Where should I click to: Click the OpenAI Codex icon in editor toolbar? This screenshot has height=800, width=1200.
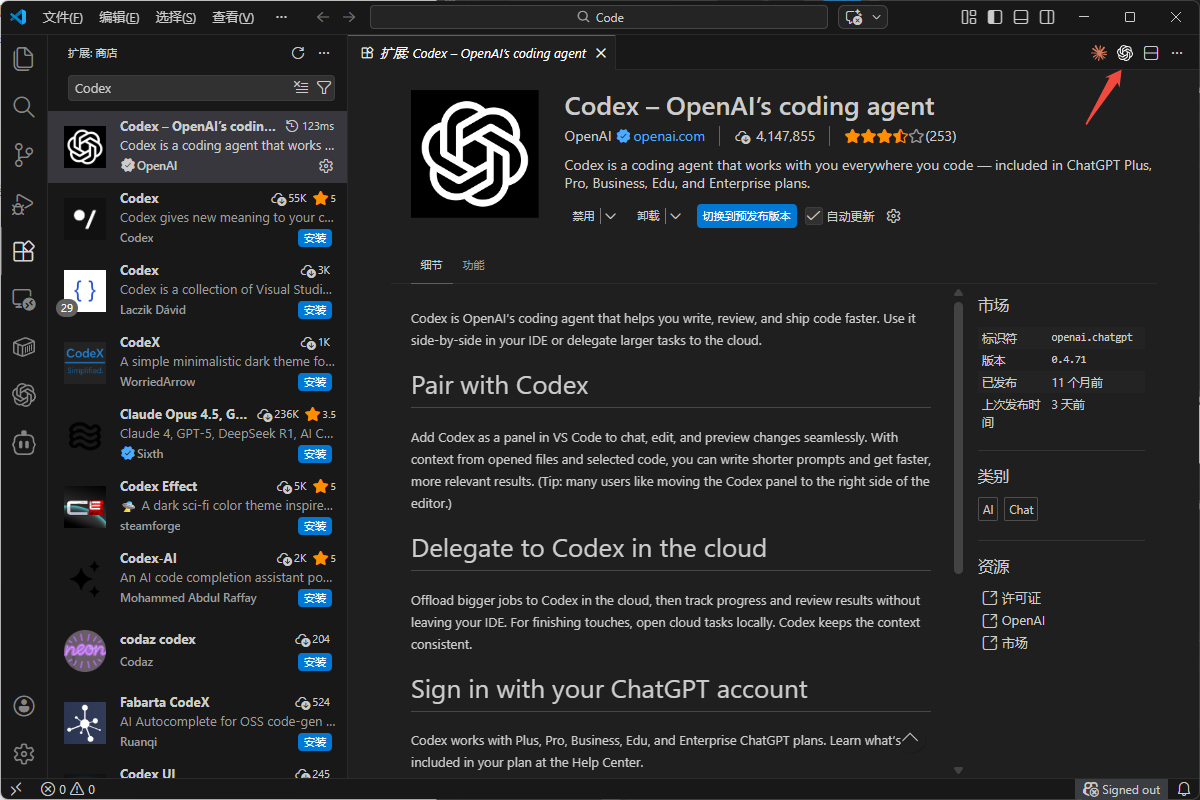point(1125,53)
